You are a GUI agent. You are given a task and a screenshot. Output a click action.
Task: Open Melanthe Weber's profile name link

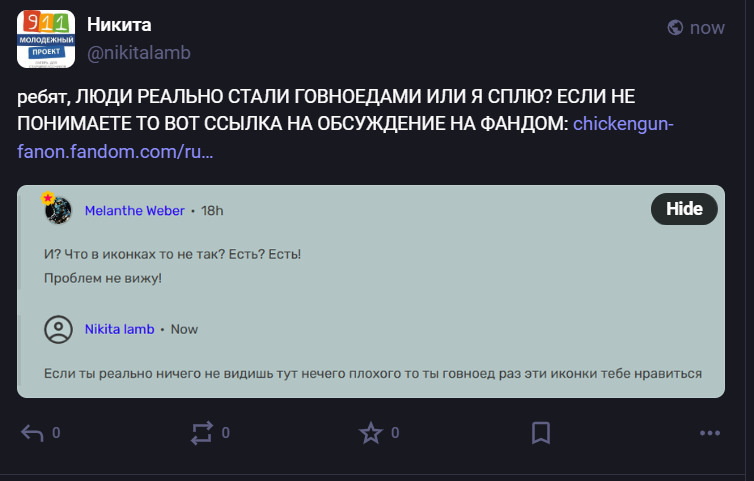pyautogui.click(x=134, y=211)
